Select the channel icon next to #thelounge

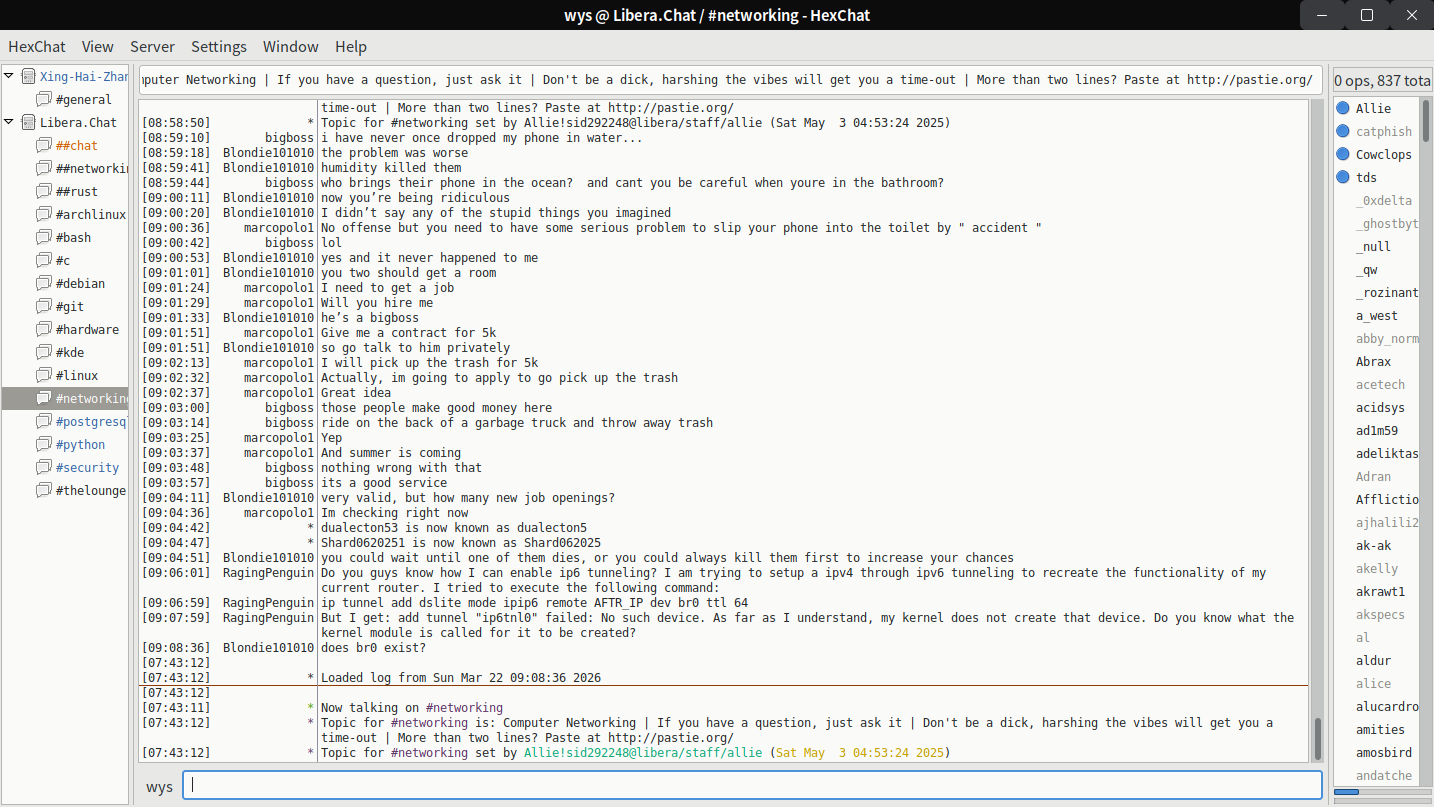(43, 490)
